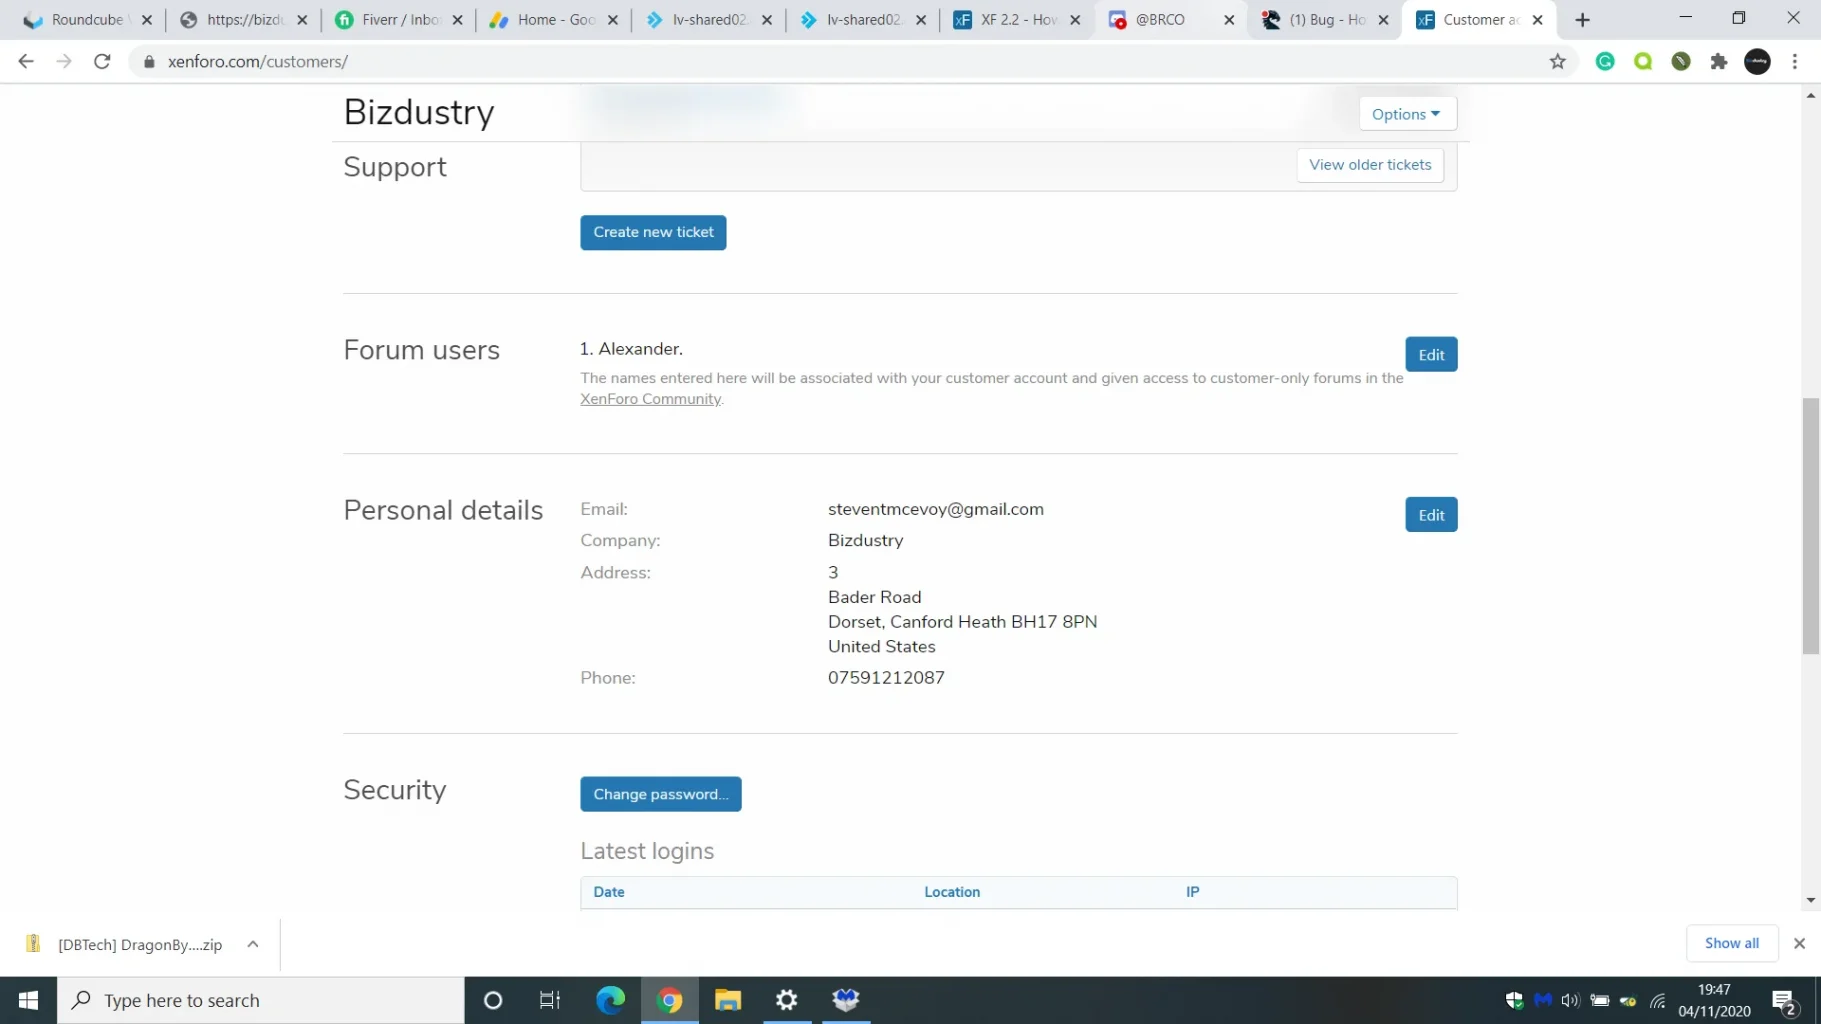Image resolution: width=1821 pixels, height=1024 pixels.
Task: Edit the Forum users section
Action: (1431, 355)
